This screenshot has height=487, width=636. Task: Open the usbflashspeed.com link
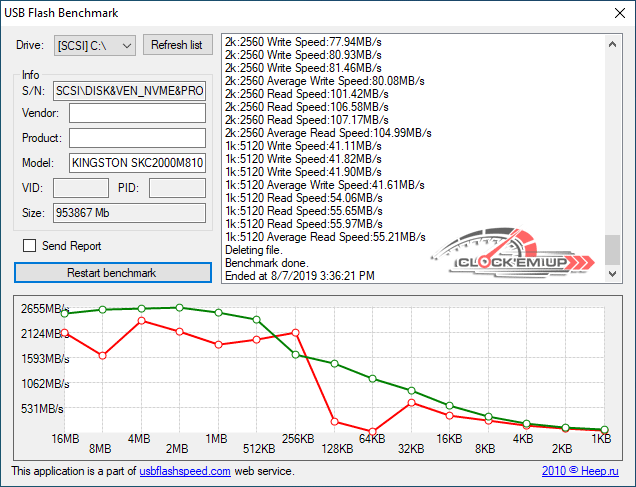pyautogui.click(x=185, y=471)
